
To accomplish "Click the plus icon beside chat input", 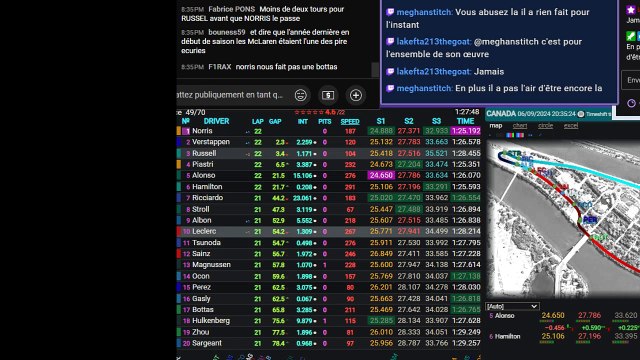I will click(x=356, y=95).
